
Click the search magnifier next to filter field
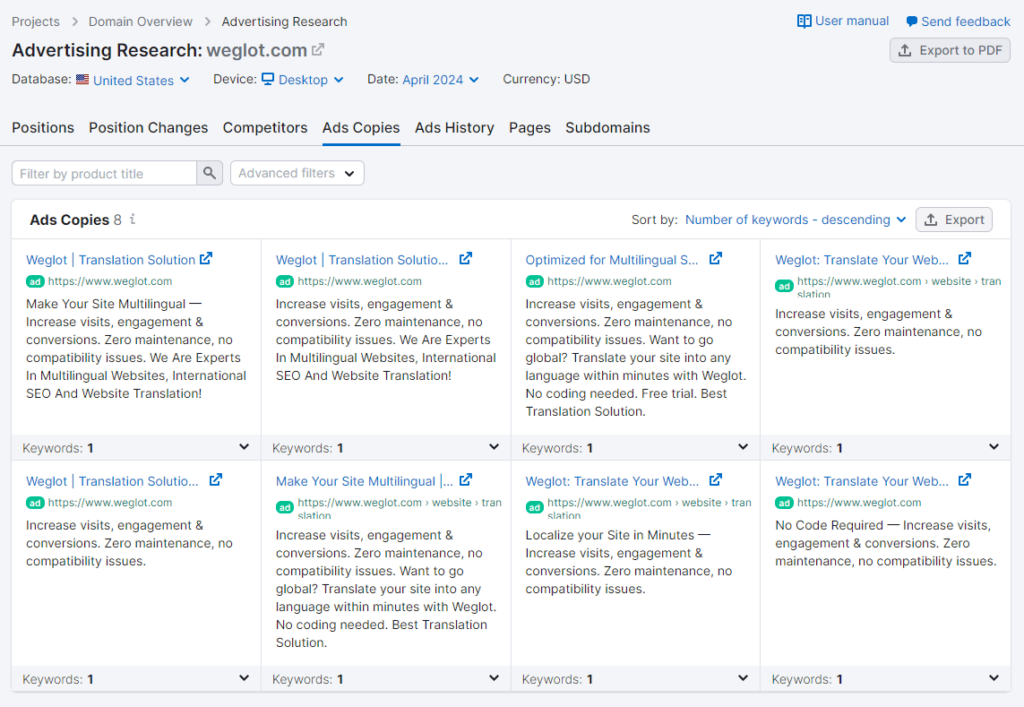pyautogui.click(x=210, y=172)
